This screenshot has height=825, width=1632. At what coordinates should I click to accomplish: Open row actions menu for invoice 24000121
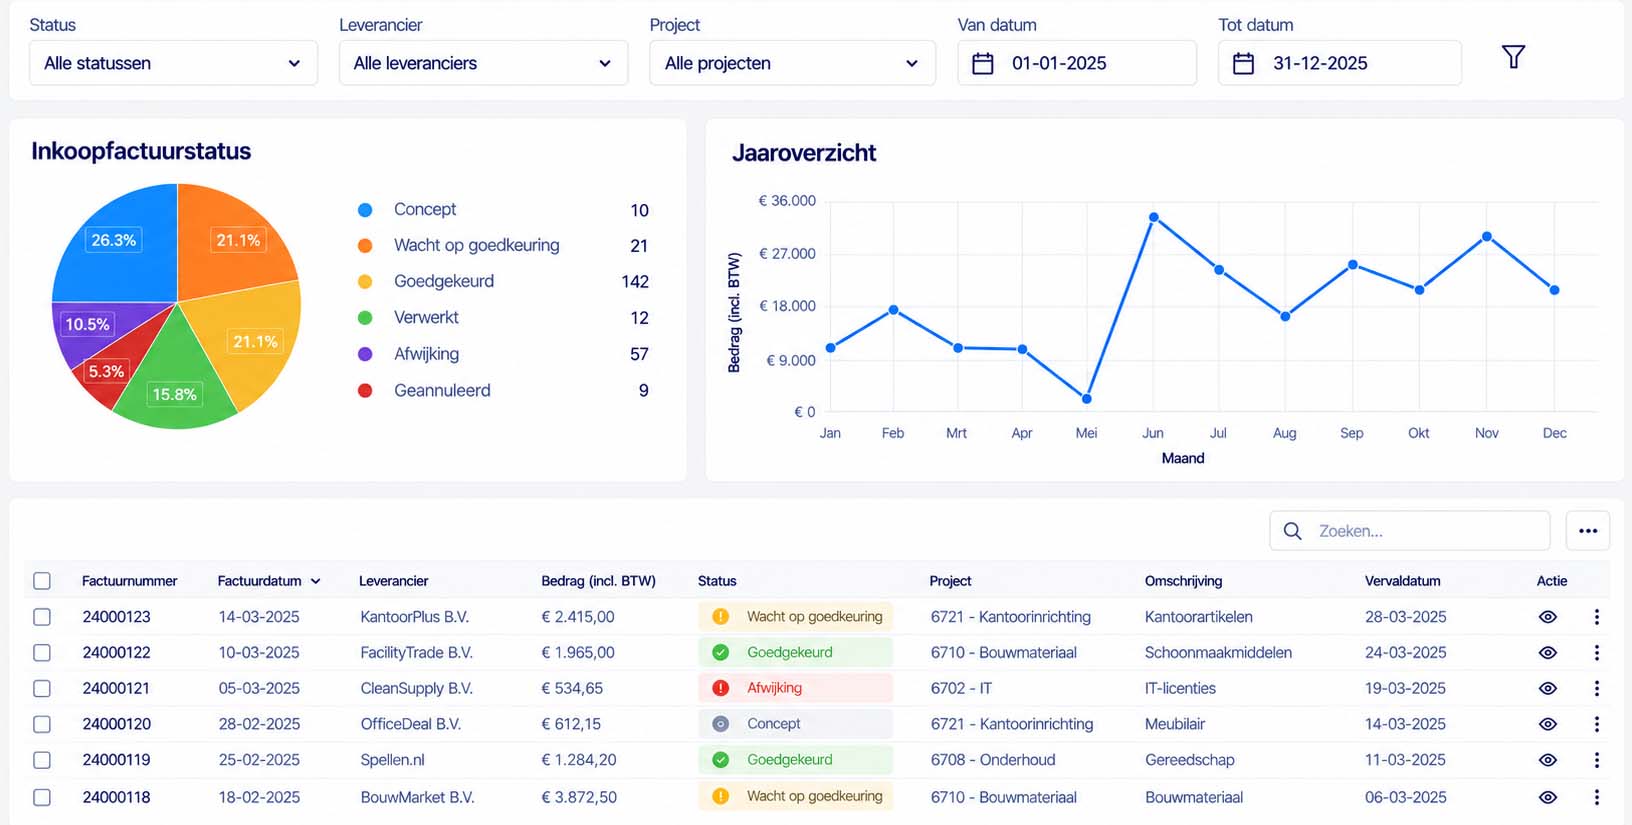tap(1596, 688)
